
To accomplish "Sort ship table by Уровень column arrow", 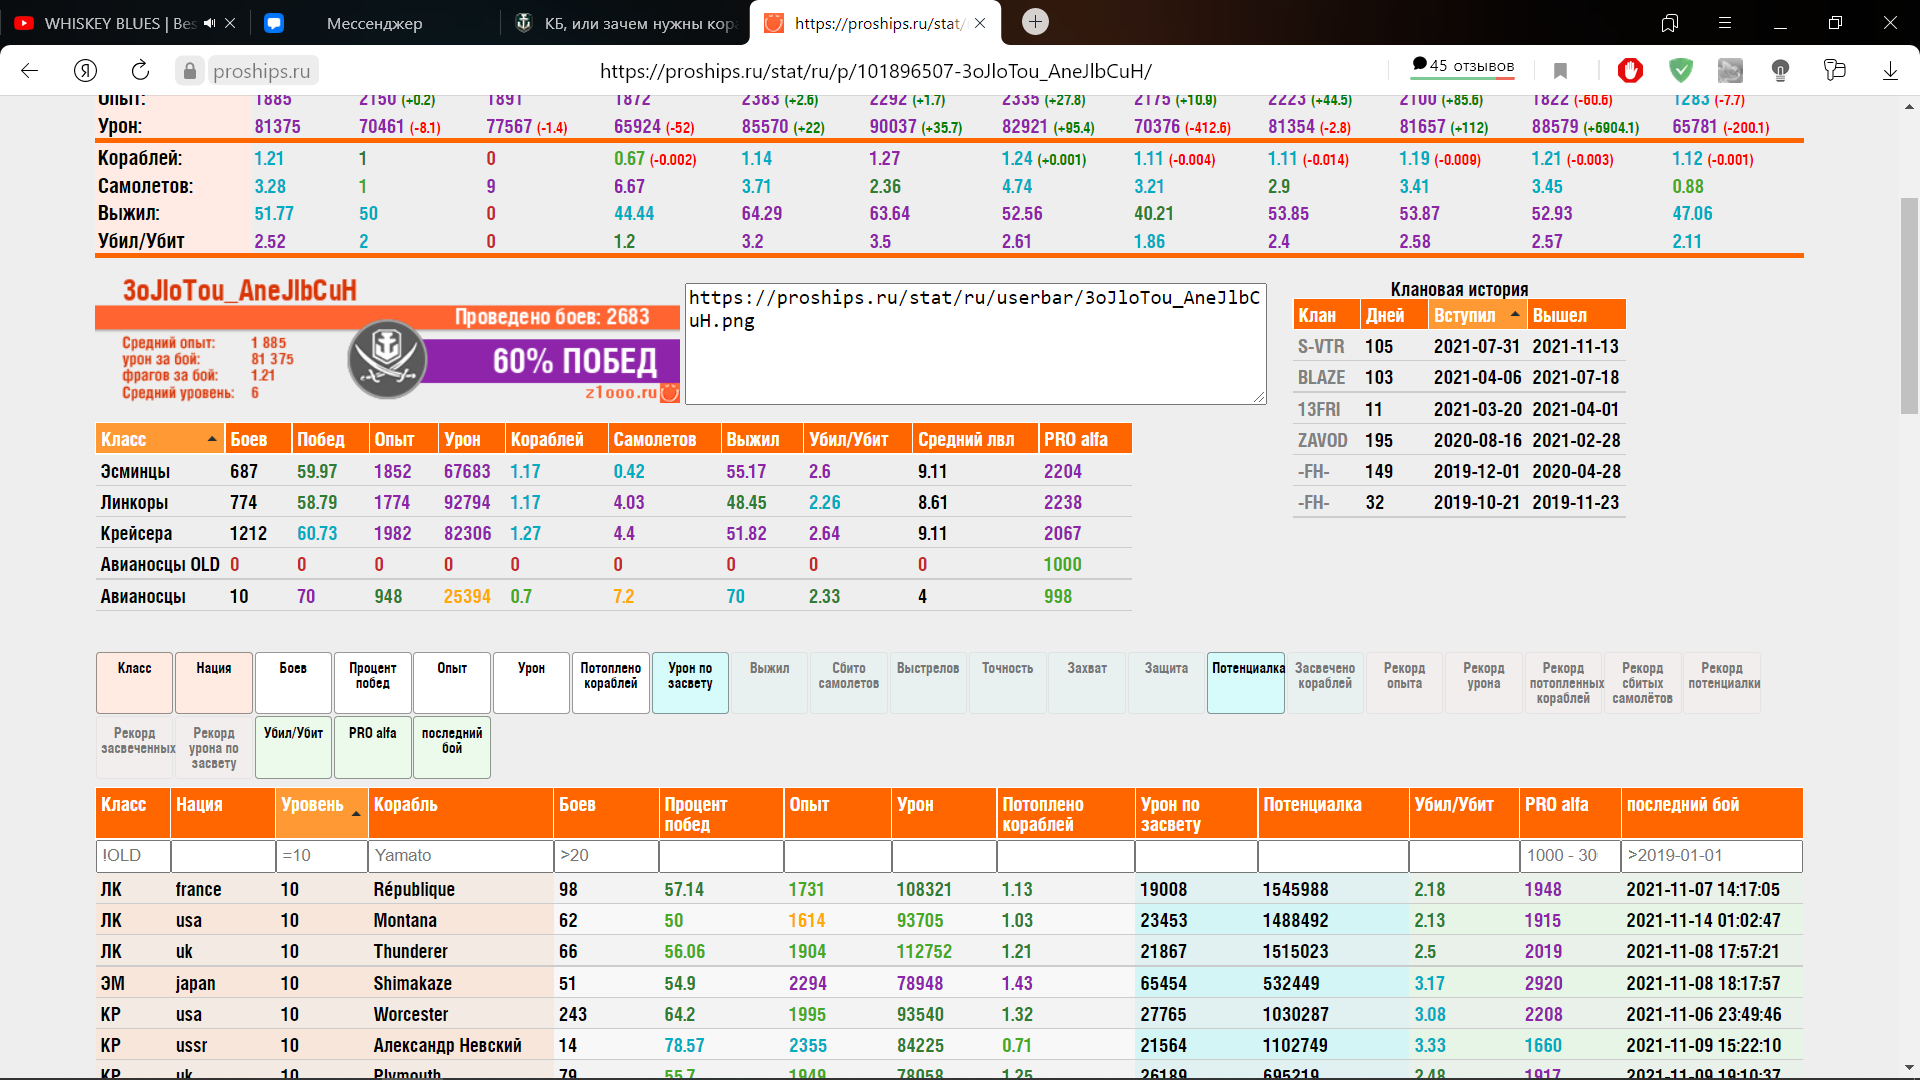I will click(x=356, y=813).
